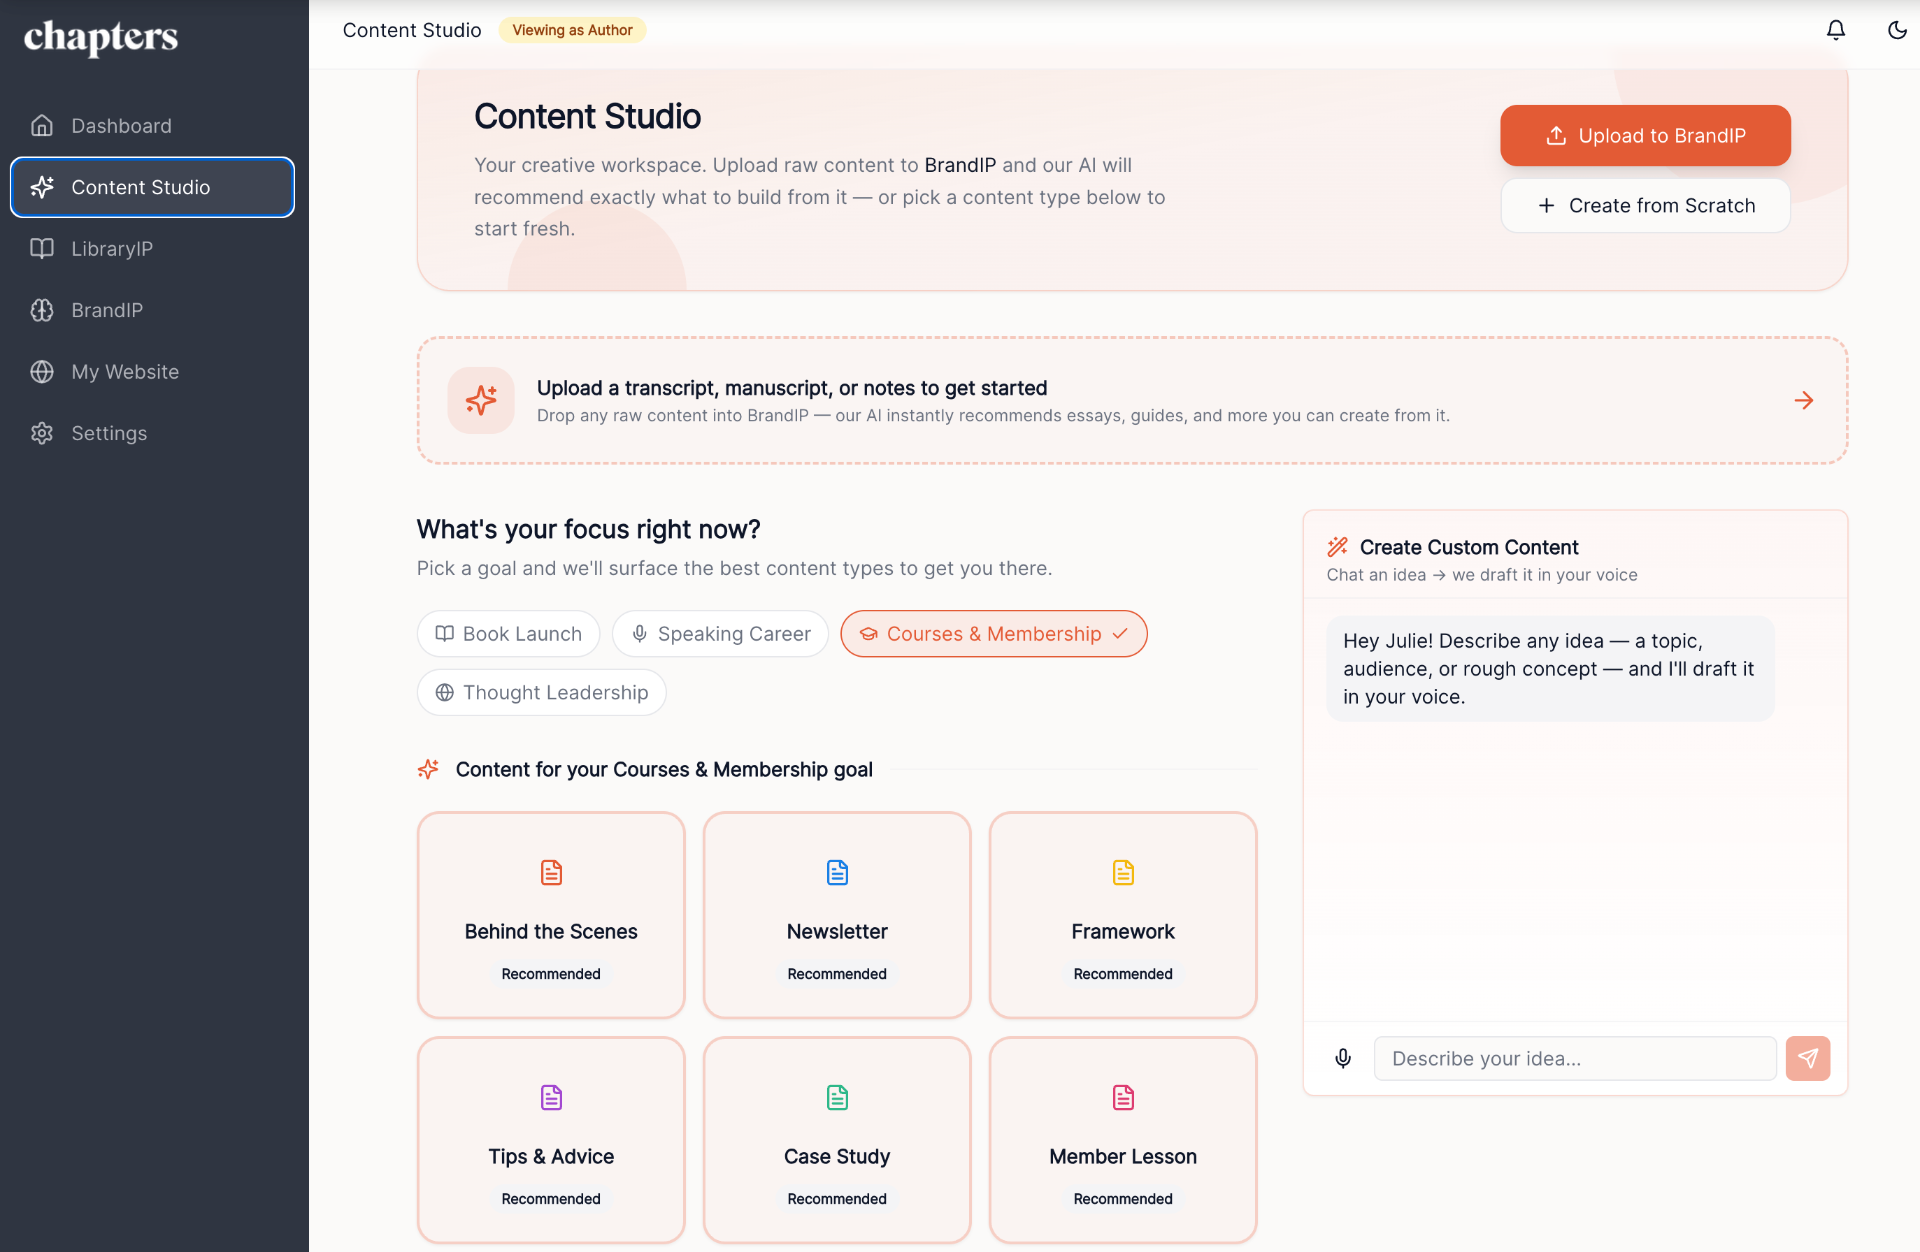Toggle dark mode with the moon icon
This screenshot has height=1252, width=1920.
(1897, 30)
